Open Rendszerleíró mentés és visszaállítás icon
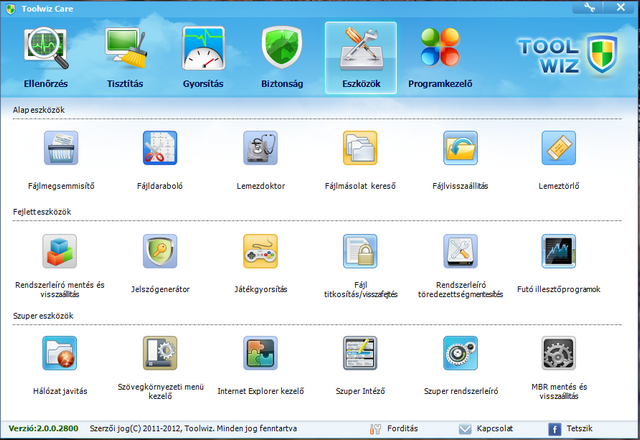Viewport: 640px width, 440px height. [60, 251]
